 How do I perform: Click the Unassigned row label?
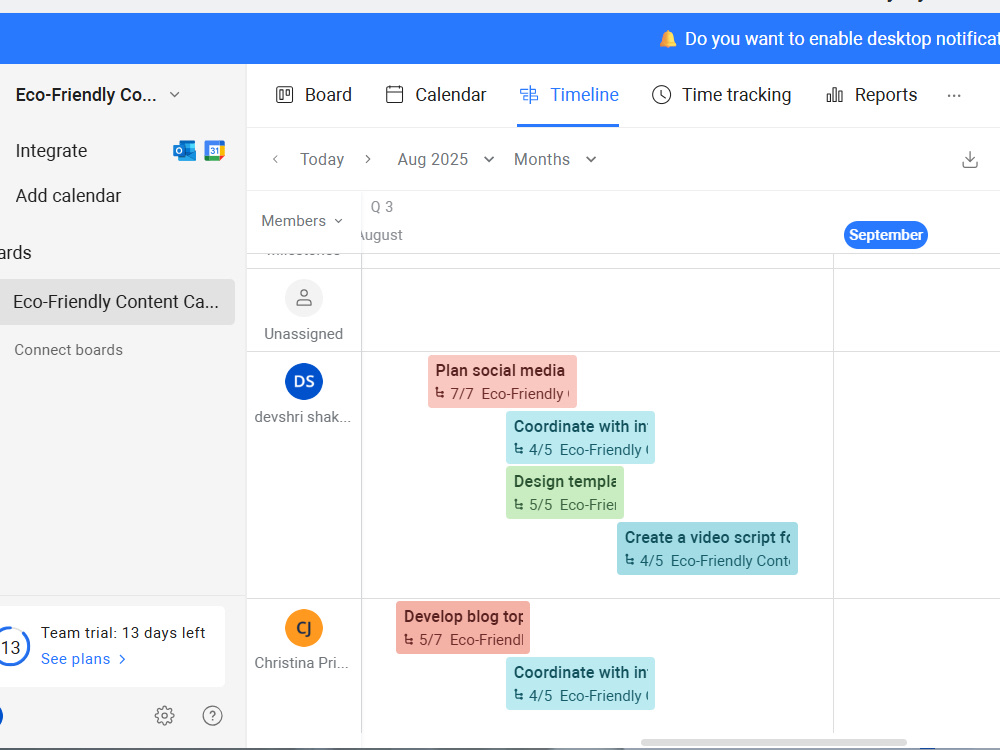coord(304,334)
